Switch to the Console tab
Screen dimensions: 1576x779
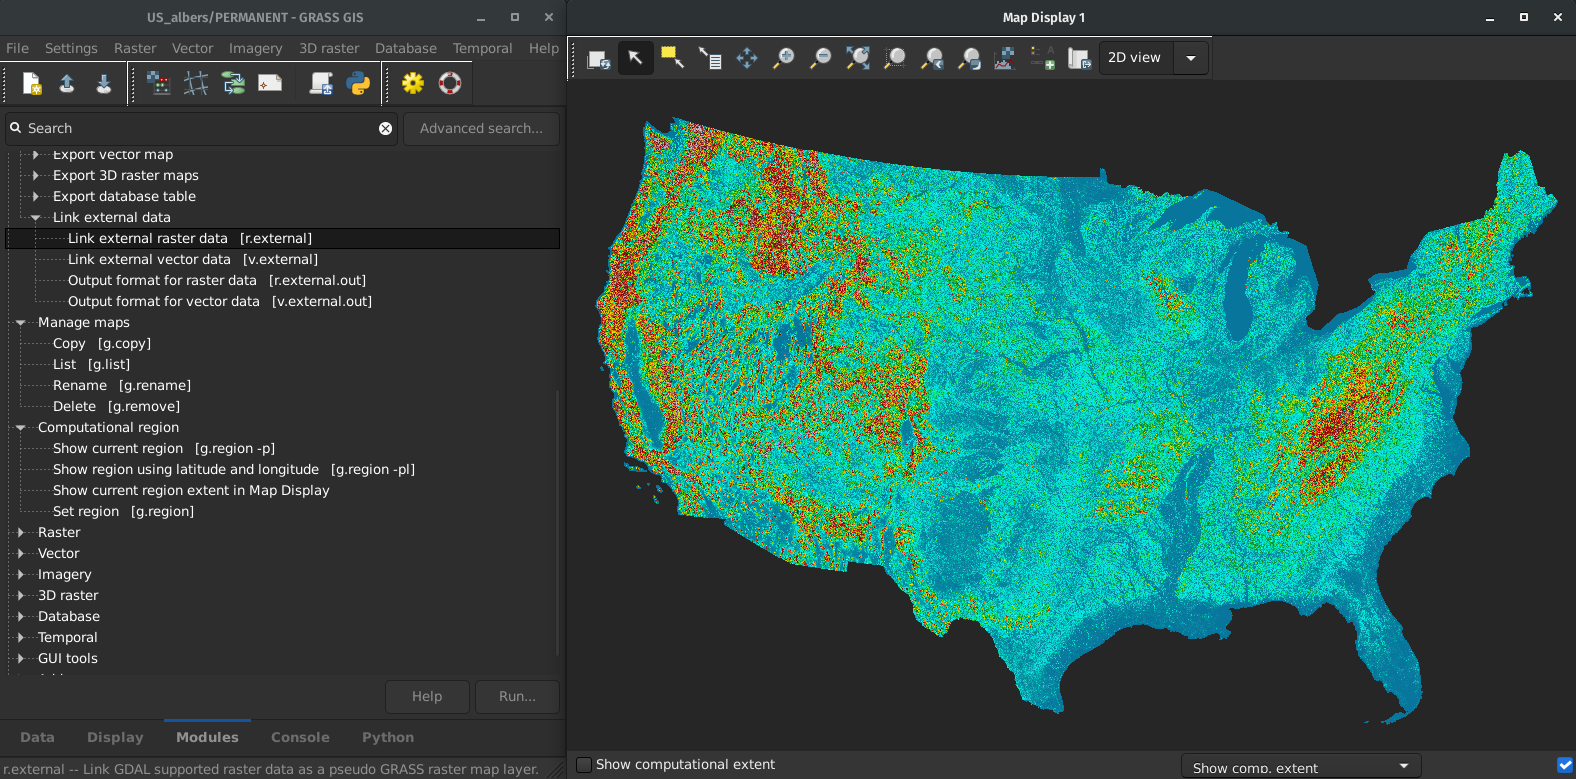[x=300, y=738]
